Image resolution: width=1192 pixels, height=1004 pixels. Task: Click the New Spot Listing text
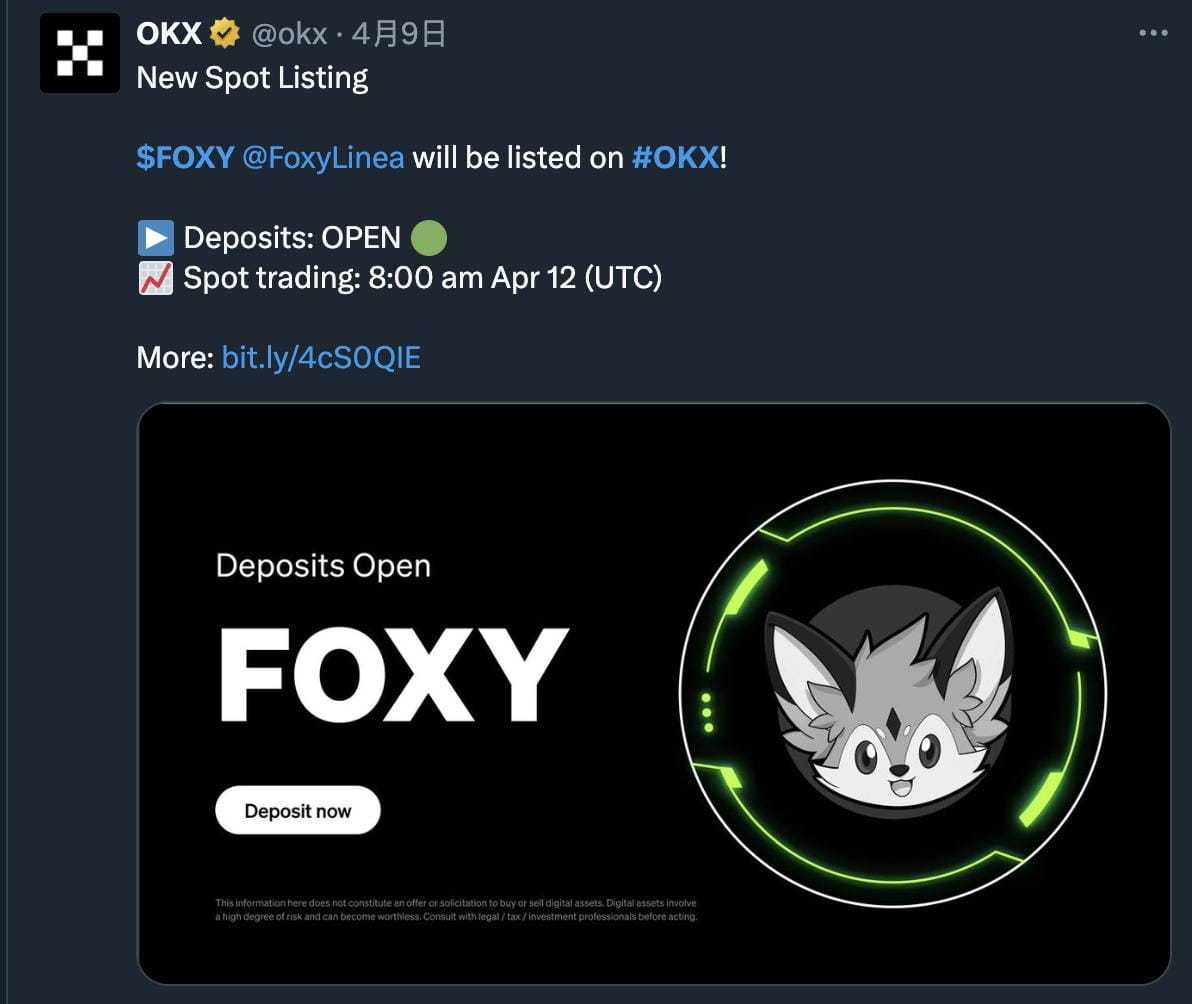click(x=252, y=78)
